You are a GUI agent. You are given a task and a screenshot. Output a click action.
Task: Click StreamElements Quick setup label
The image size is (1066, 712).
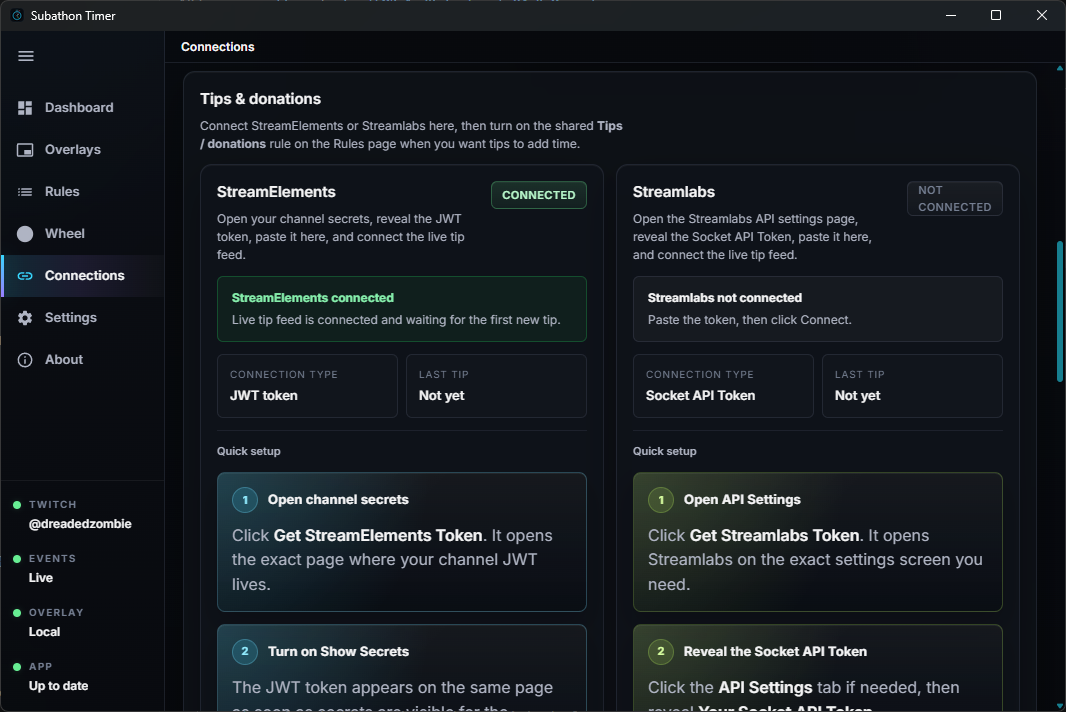[x=249, y=451]
